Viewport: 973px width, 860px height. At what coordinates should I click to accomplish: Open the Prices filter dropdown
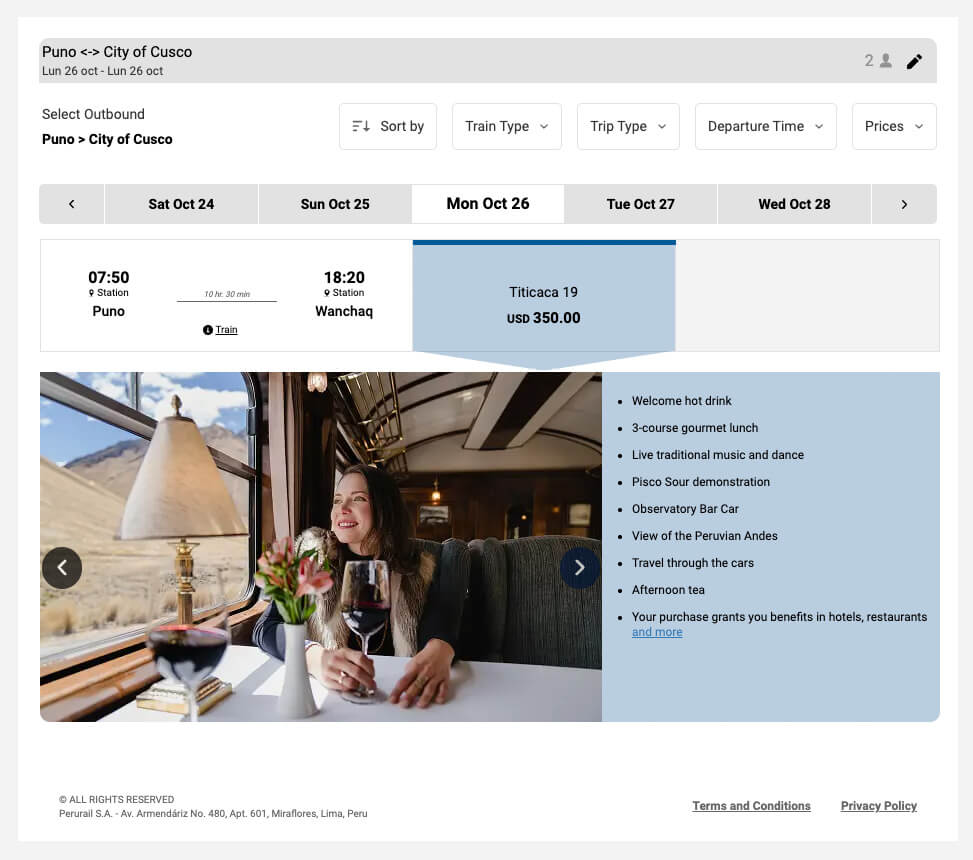pyautogui.click(x=894, y=127)
